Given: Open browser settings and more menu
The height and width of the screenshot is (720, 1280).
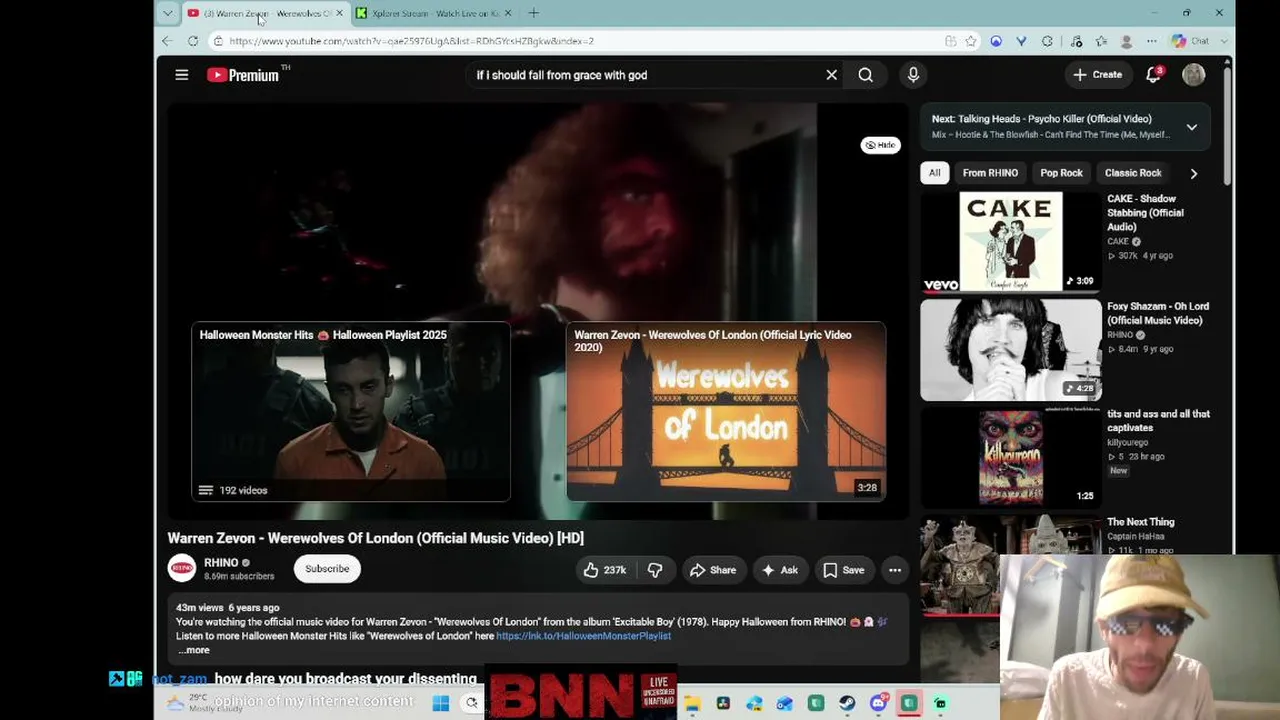Looking at the screenshot, I should [x=1152, y=41].
